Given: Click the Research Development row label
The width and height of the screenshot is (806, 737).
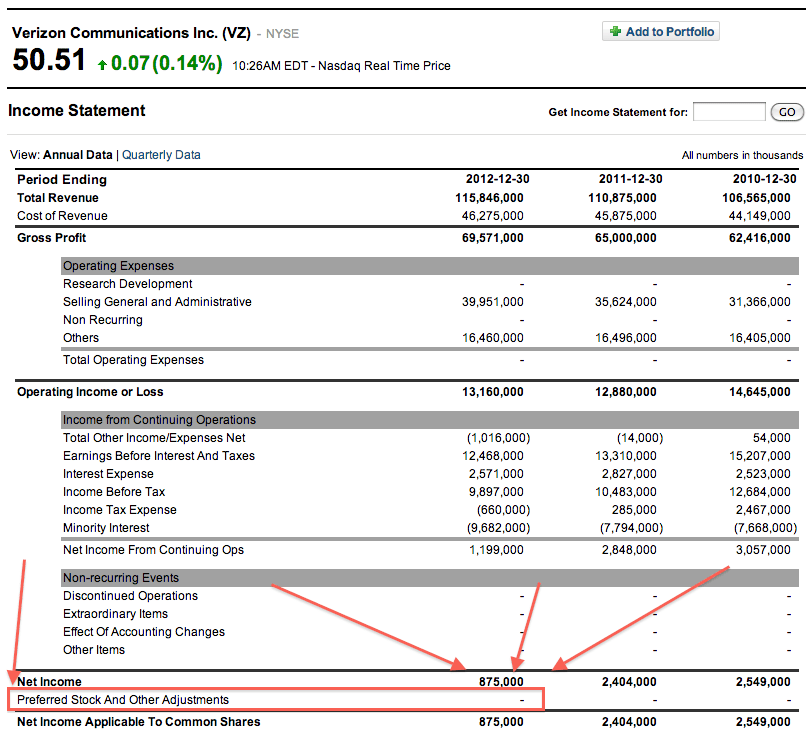Looking at the screenshot, I should pos(127,284).
